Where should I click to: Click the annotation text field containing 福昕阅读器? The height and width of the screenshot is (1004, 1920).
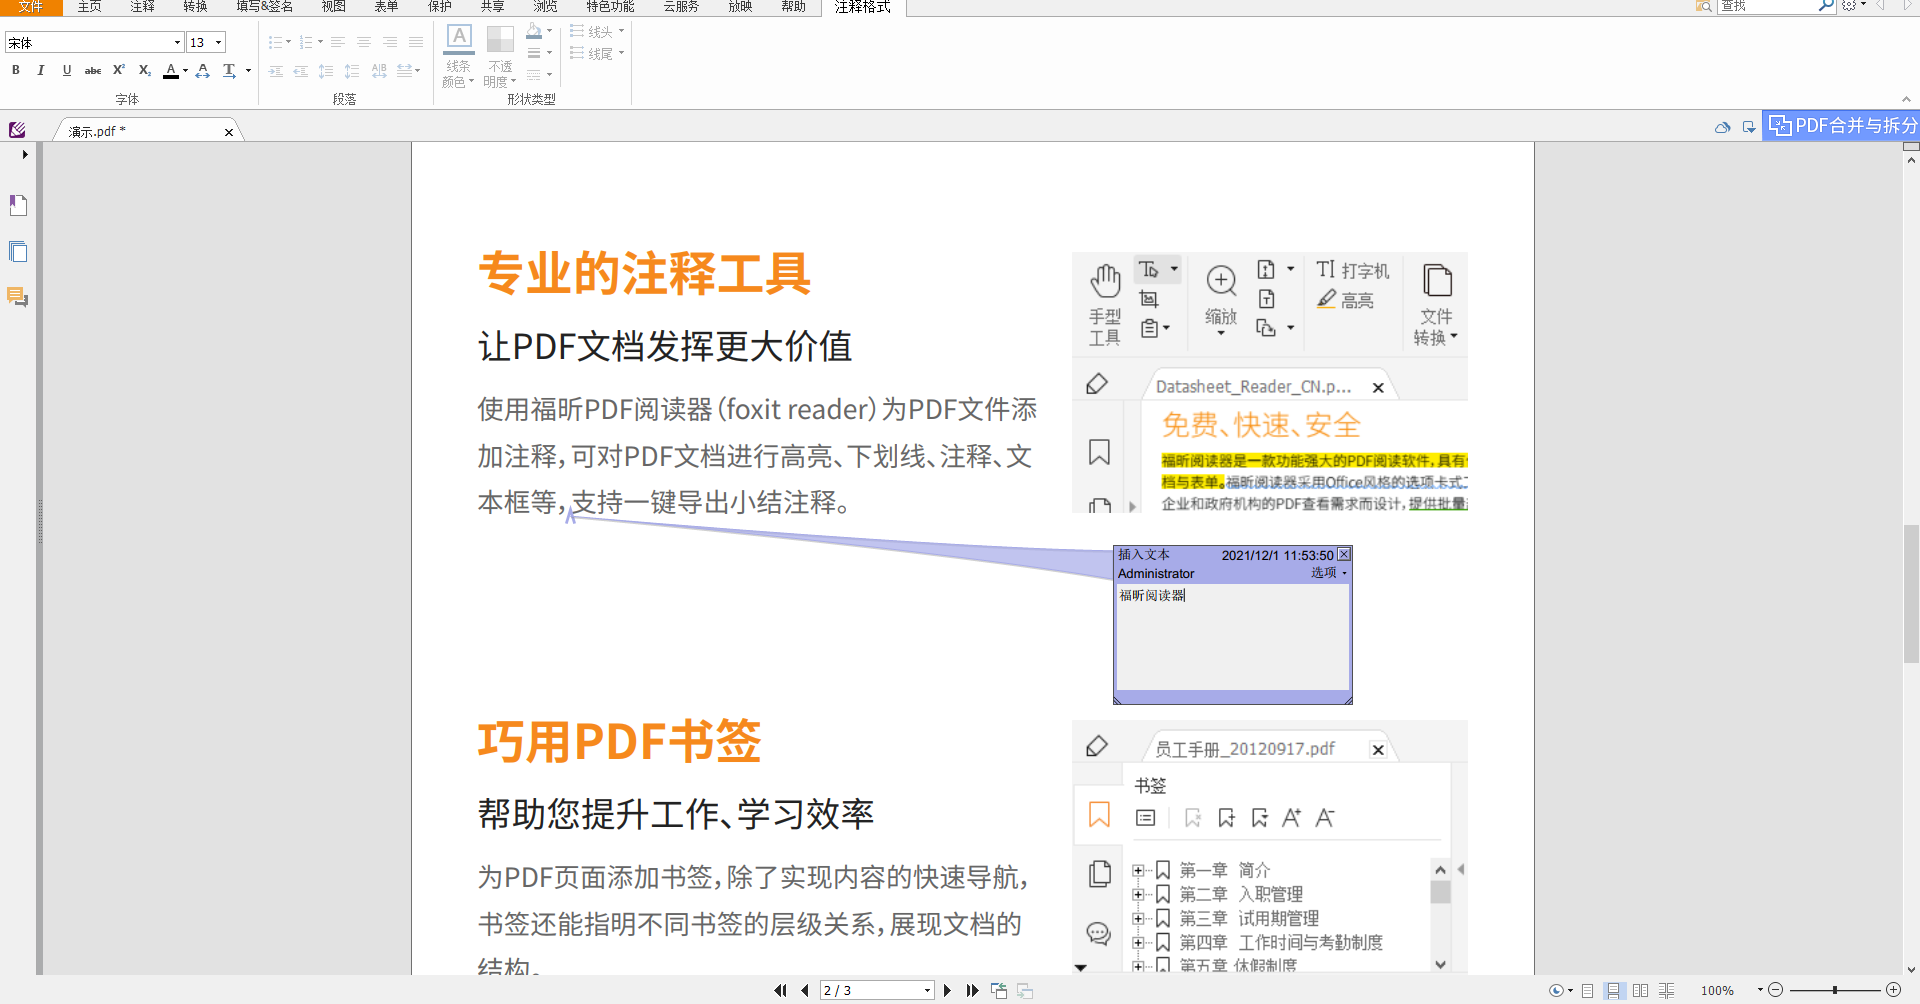[1232, 636]
